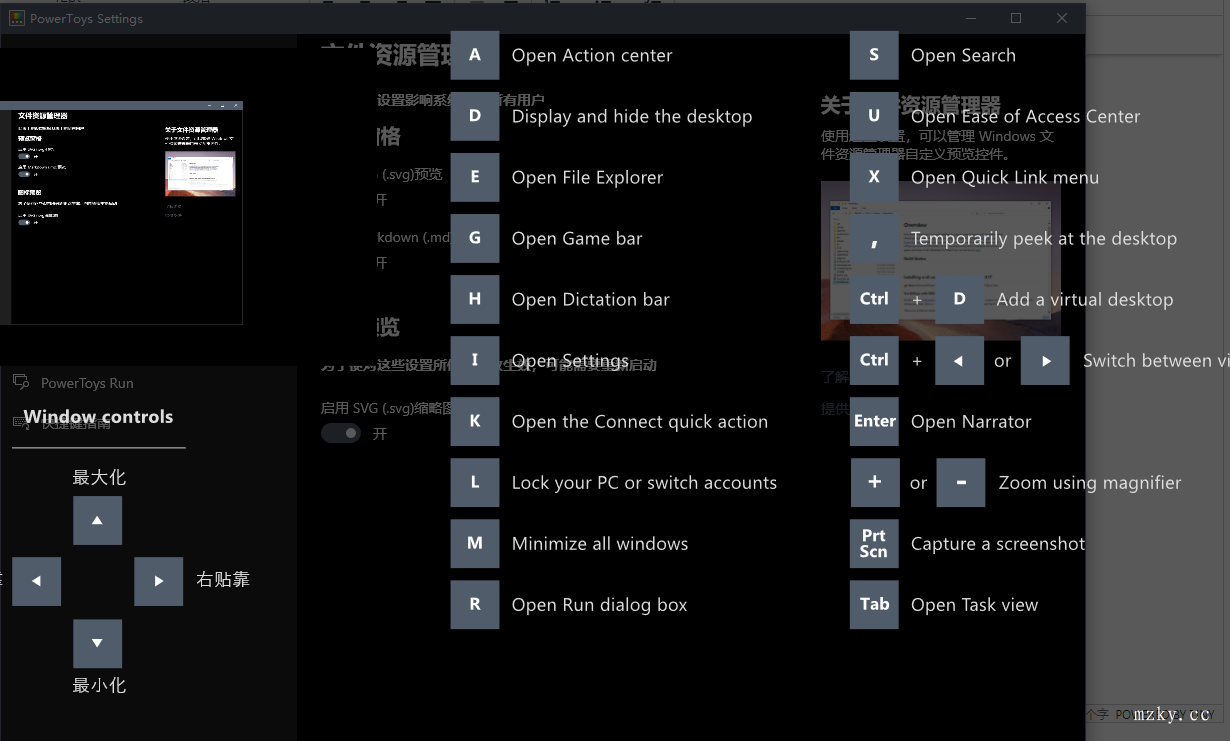Image resolution: width=1230 pixels, height=741 pixels.
Task: Click the PowerToys Settings title bar app icon
Action: coord(17,18)
